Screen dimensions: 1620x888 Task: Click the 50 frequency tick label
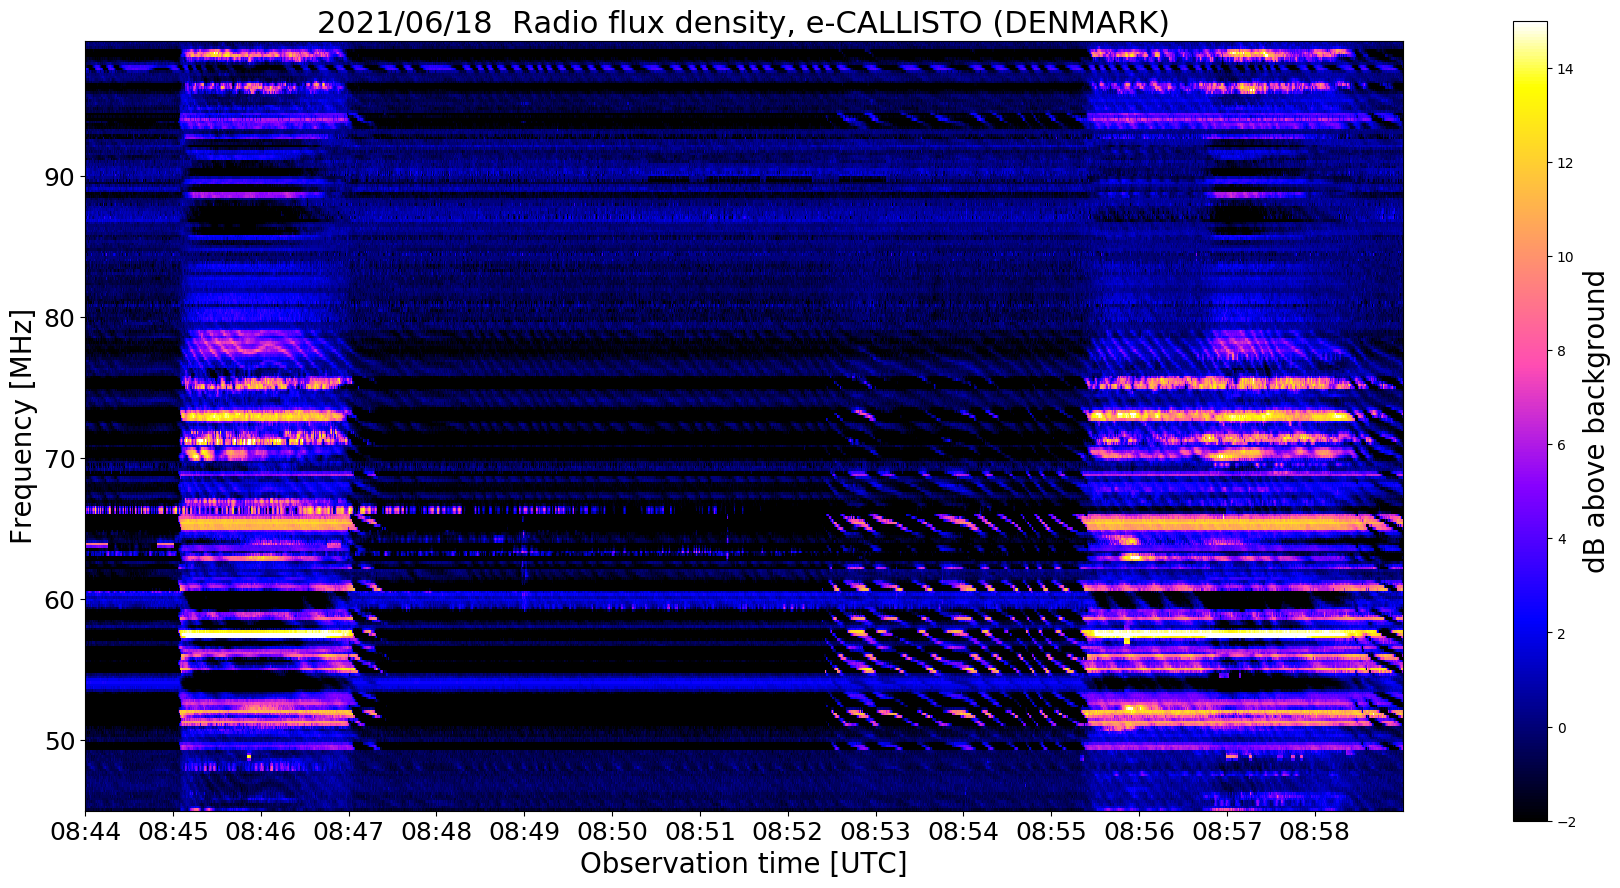pos(59,741)
